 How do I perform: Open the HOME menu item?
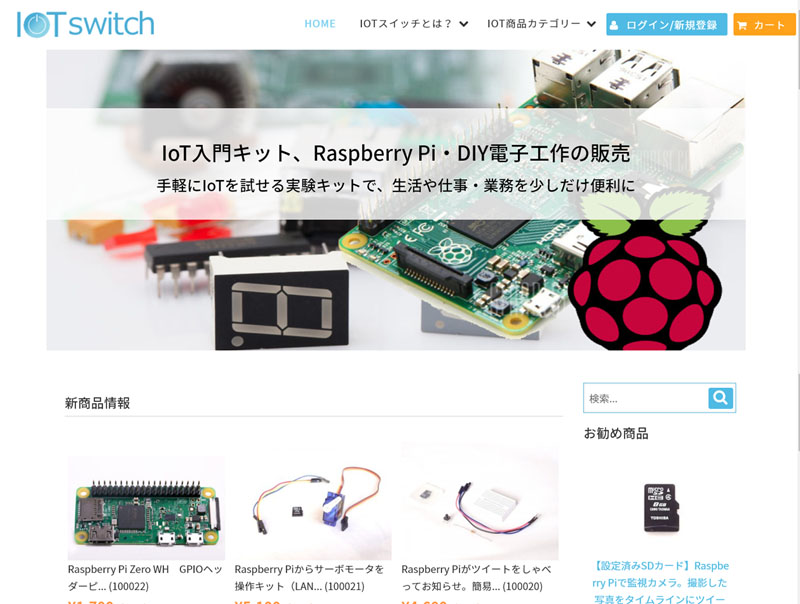320,24
